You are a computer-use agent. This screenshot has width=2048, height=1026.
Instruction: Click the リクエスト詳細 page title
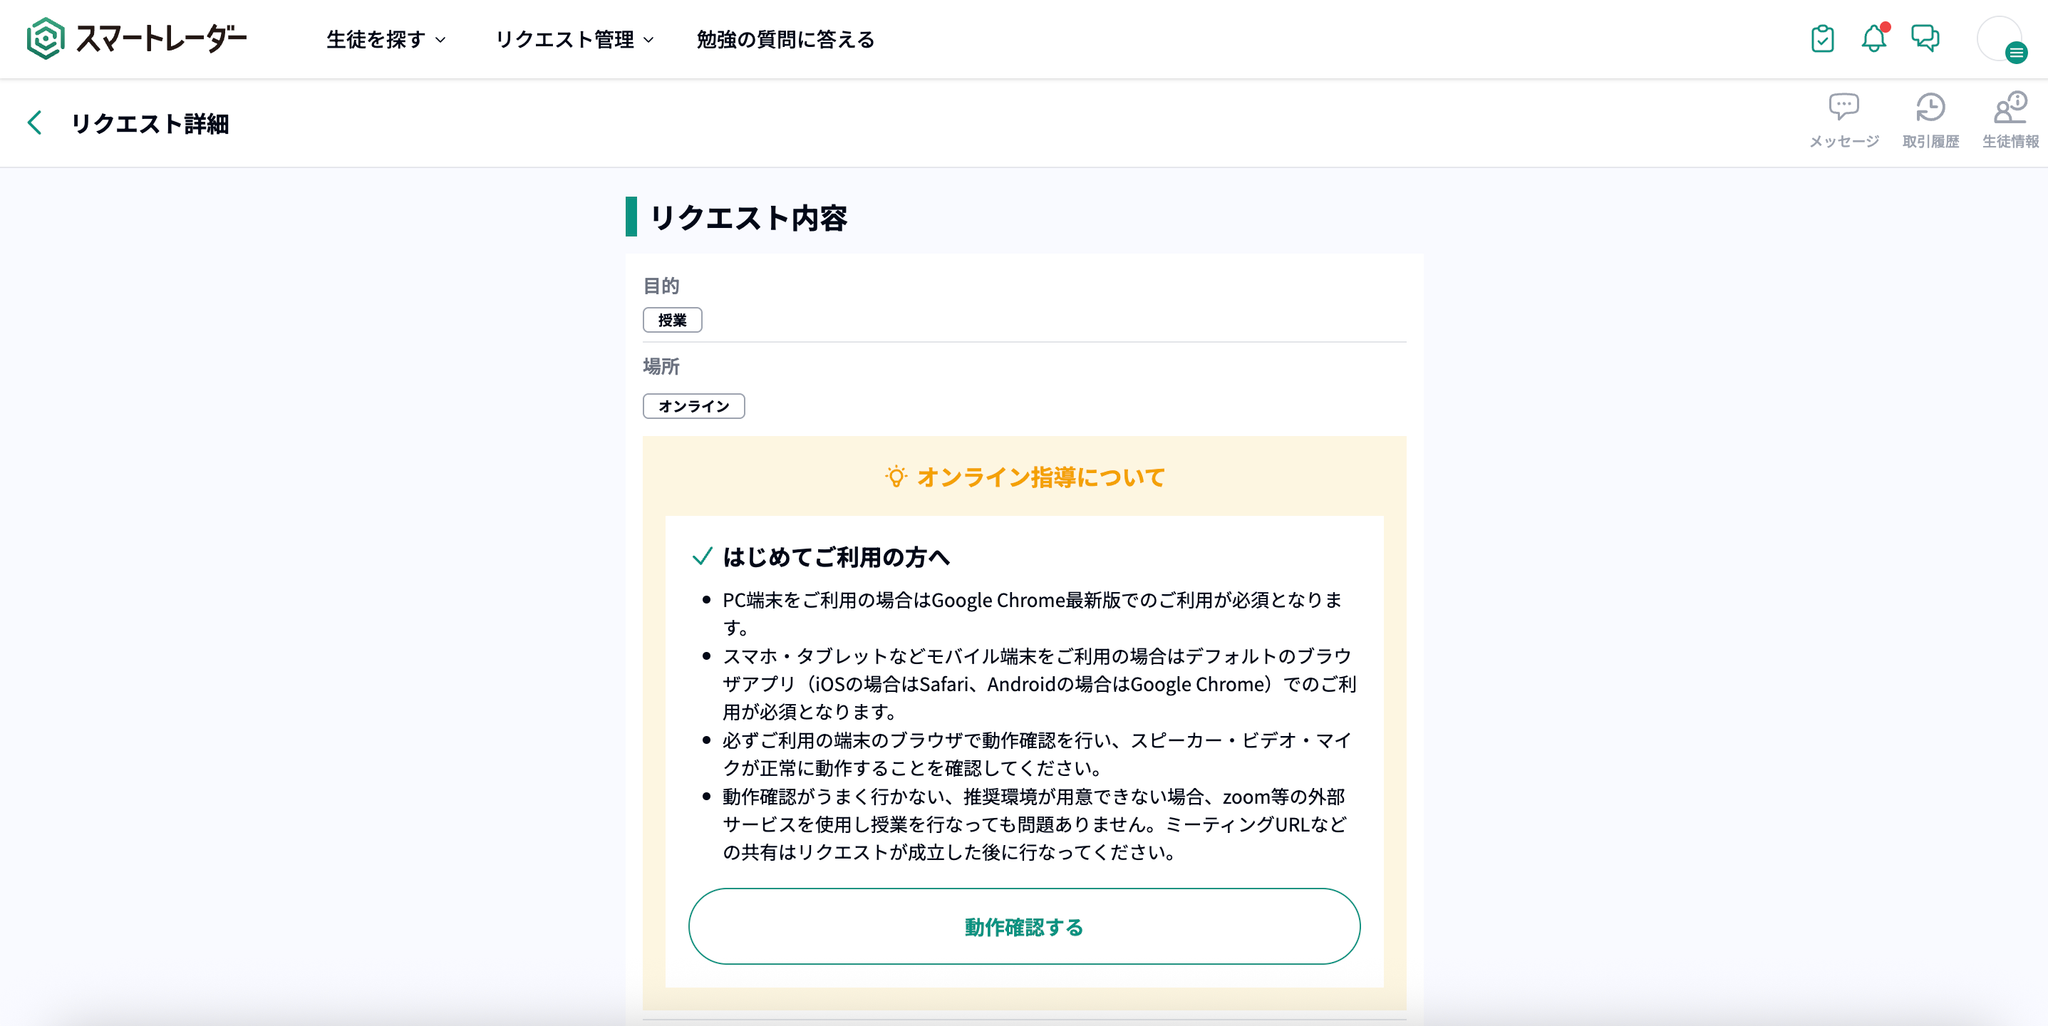(150, 124)
